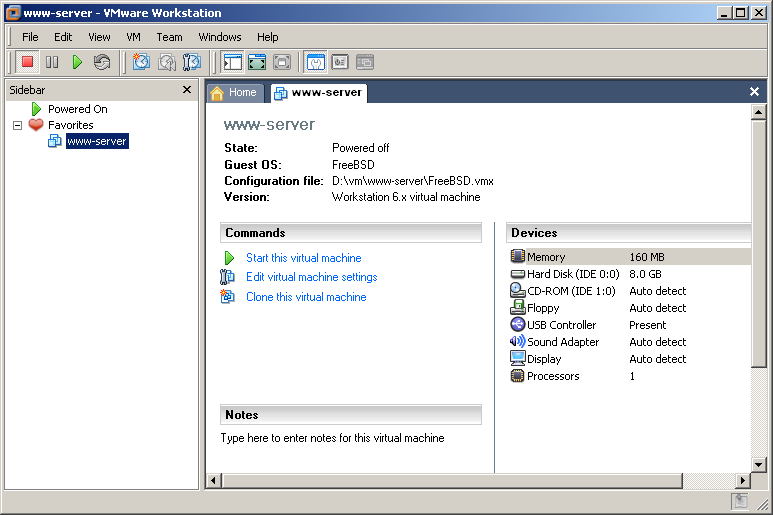Click the CD-ROM disc icon

(x=517, y=290)
